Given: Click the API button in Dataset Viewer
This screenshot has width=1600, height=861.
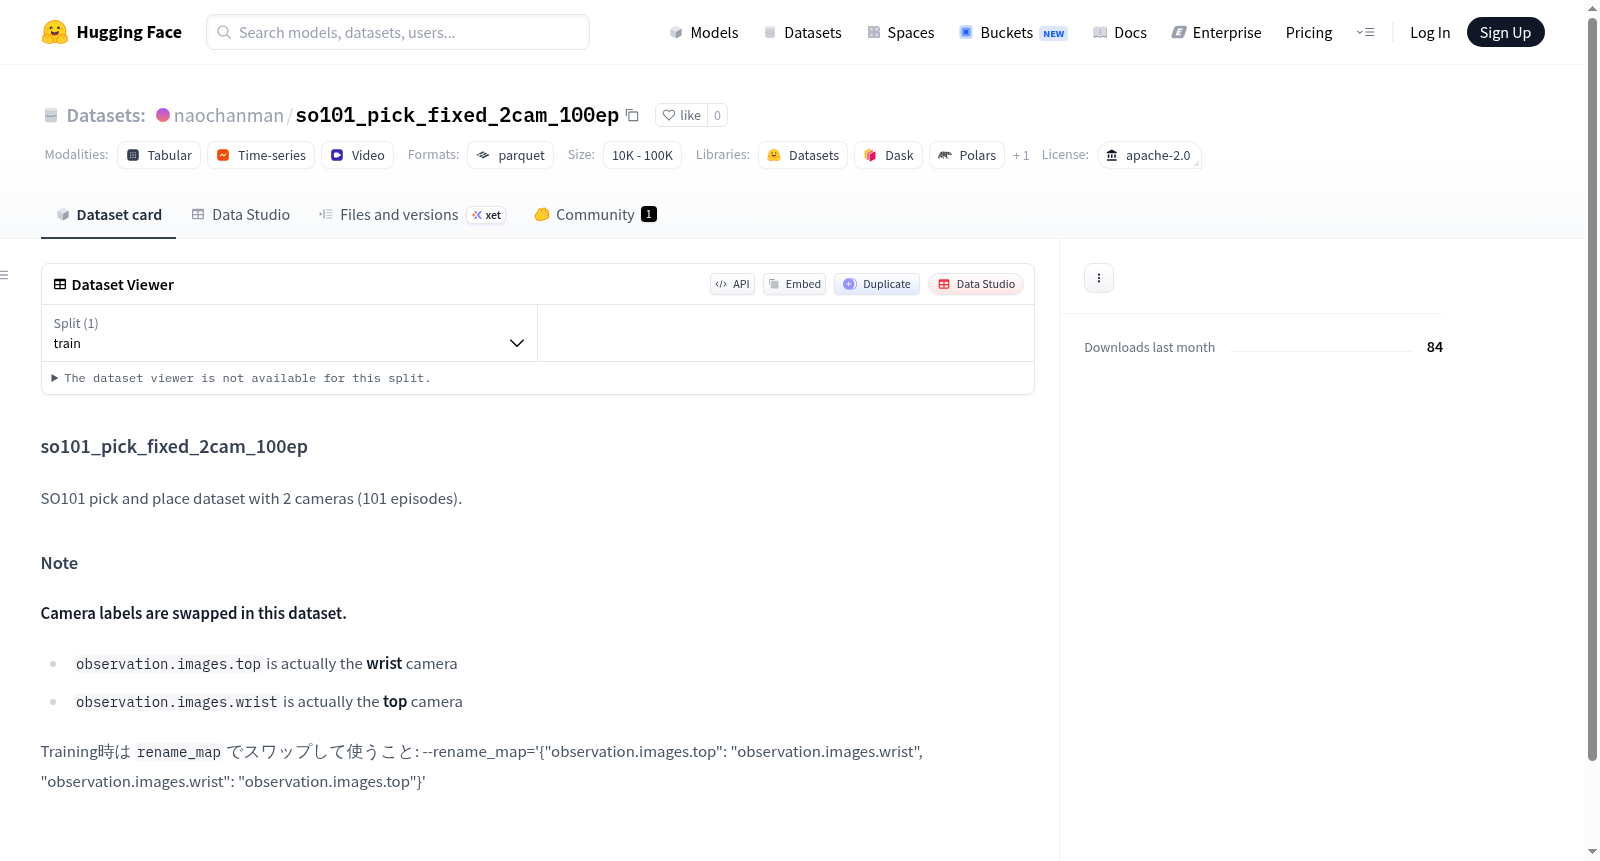Looking at the screenshot, I should (732, 284).
